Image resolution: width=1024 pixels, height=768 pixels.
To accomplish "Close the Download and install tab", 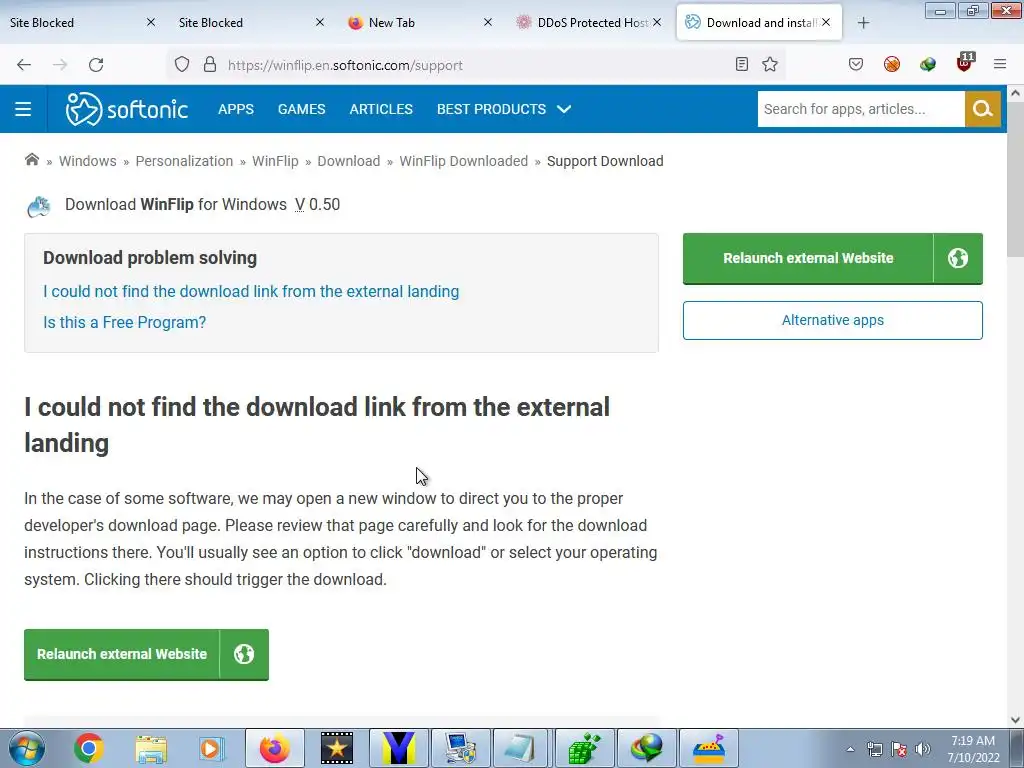I will point(826,22).
